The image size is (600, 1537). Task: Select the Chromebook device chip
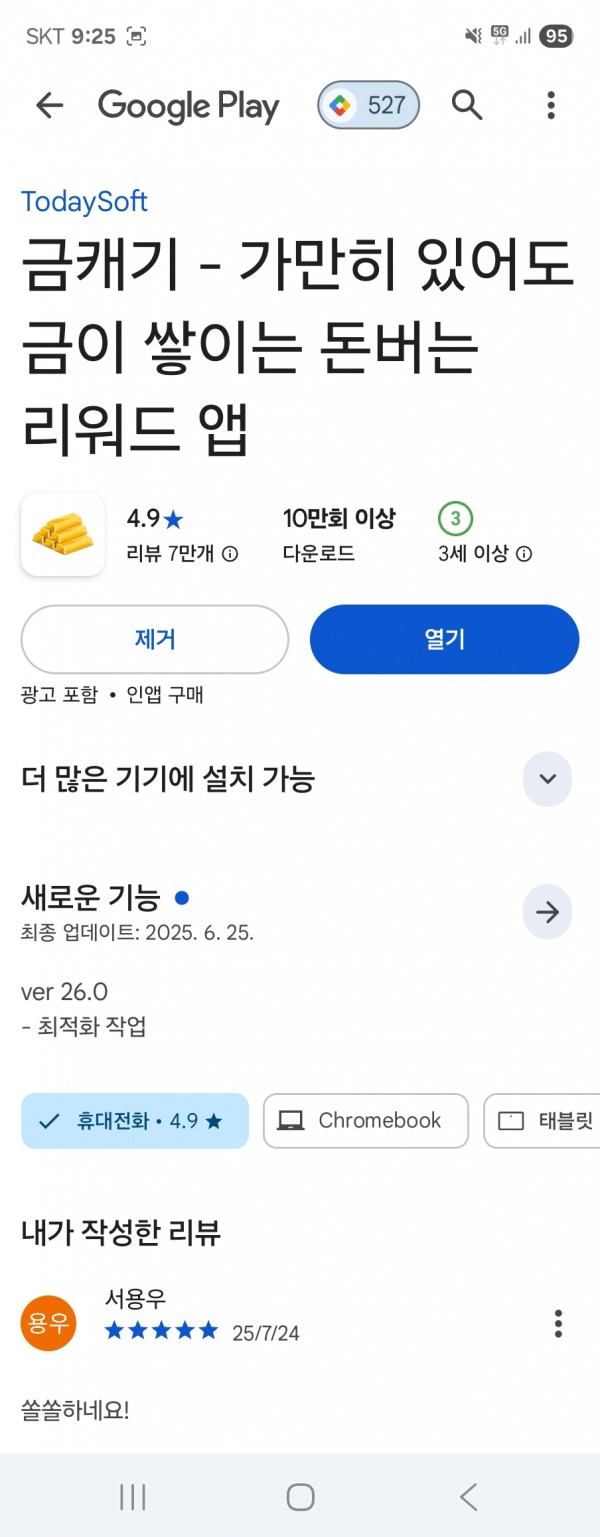pyautogui.click(x=366, y=1121)
